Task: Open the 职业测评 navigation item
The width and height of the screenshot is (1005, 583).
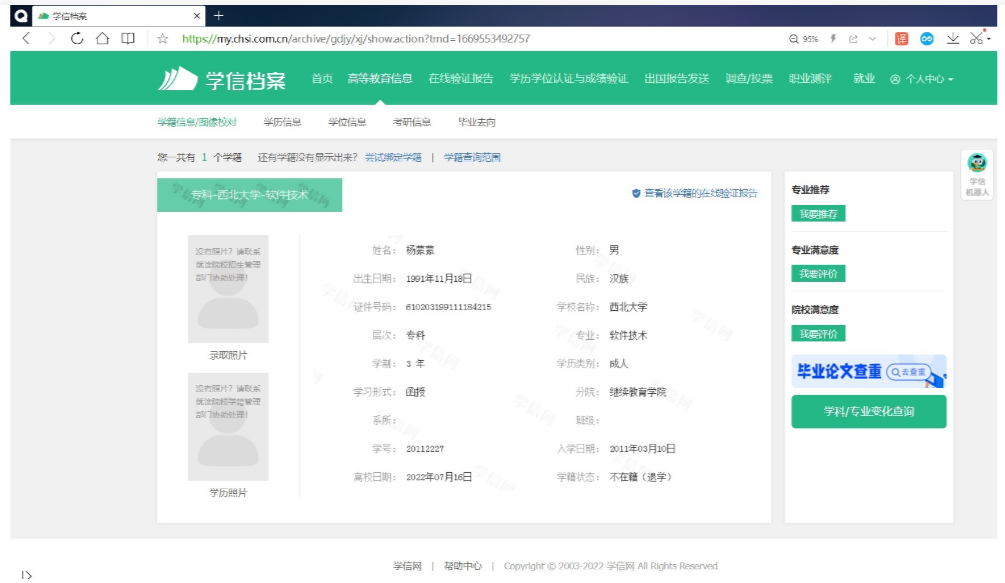Action: [810, 79]
